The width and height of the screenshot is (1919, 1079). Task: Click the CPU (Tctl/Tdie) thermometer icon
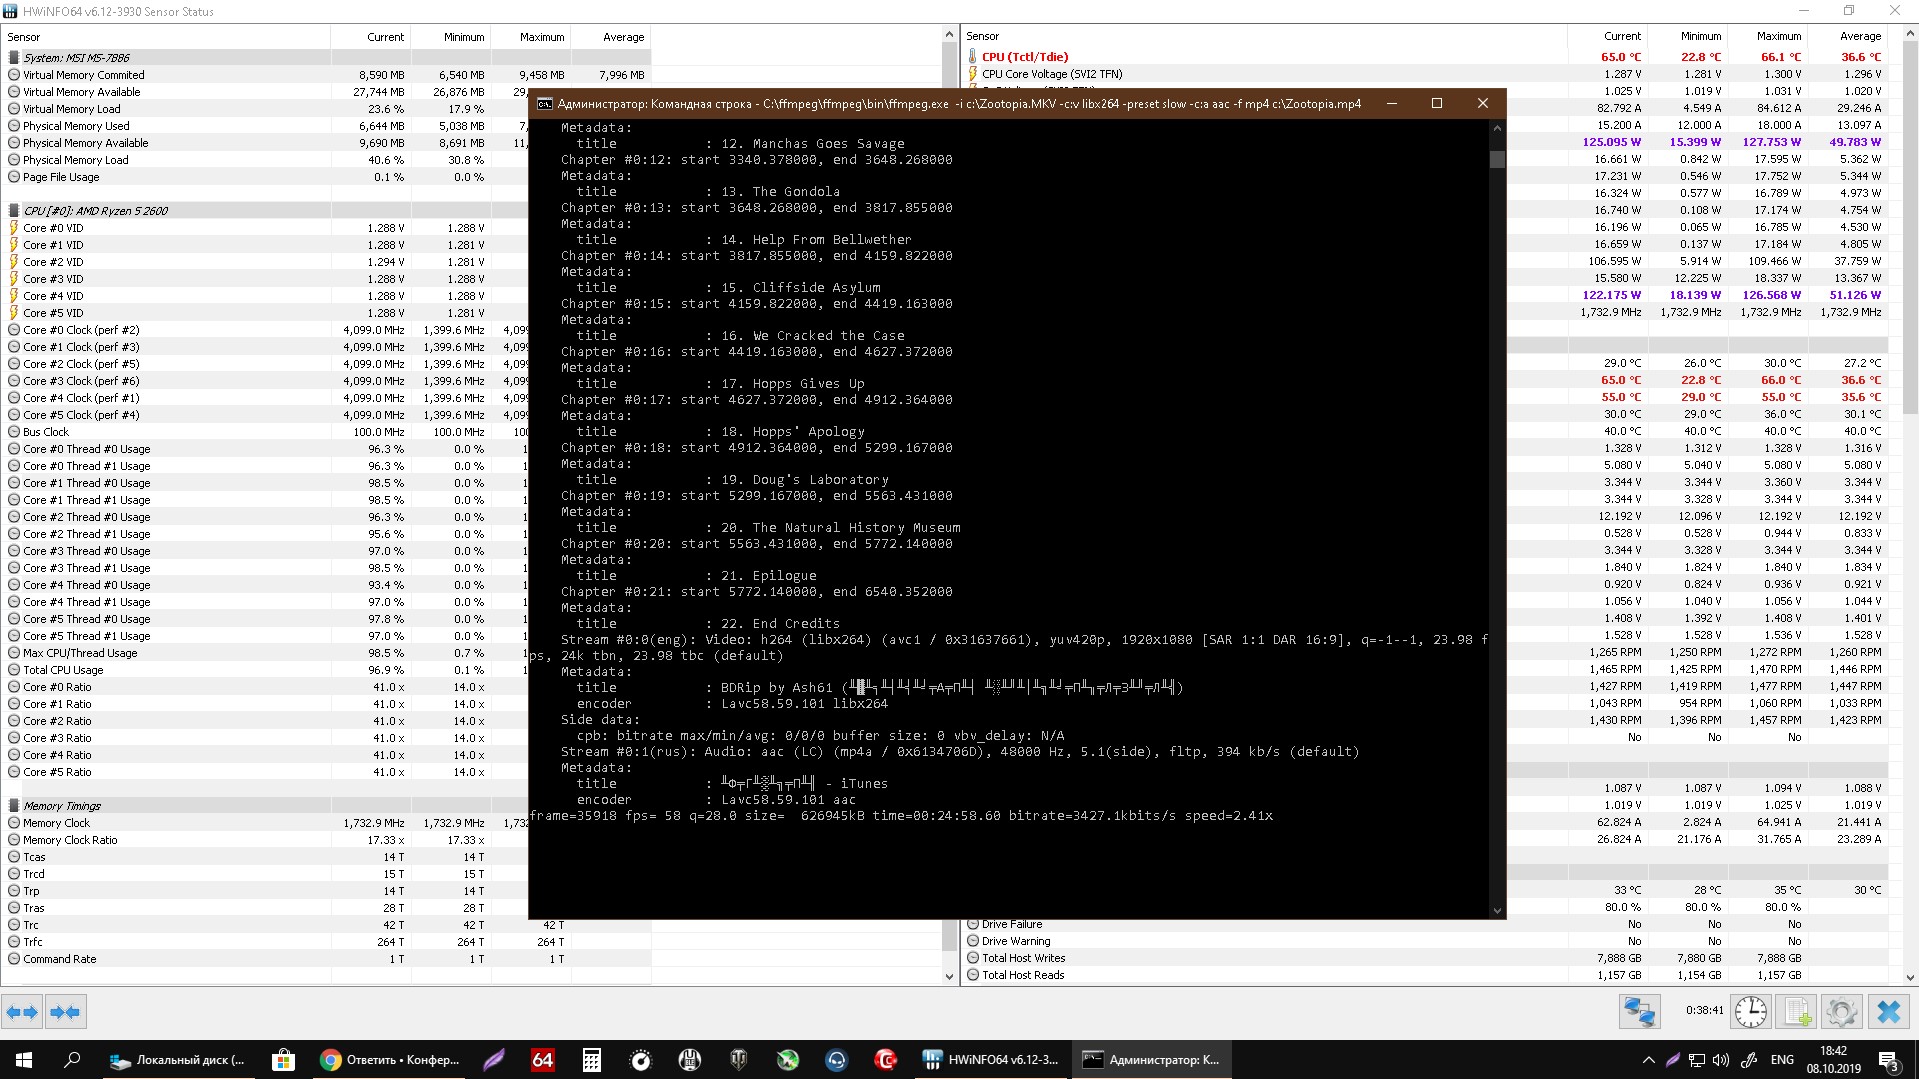click(x=972, y=57)
